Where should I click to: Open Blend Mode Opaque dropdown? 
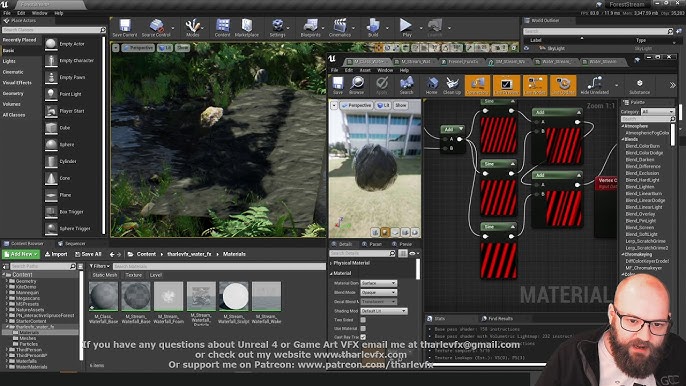[378, 292]
